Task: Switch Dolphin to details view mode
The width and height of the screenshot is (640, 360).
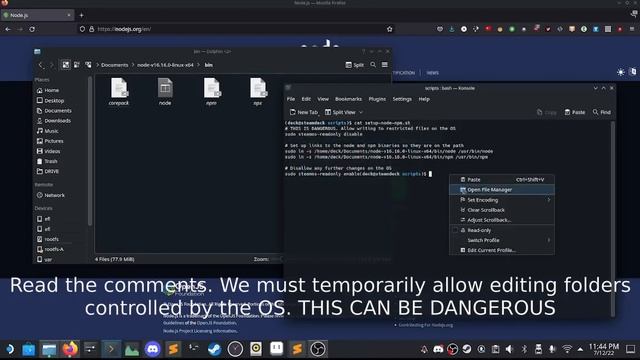Action: [88, 65]
